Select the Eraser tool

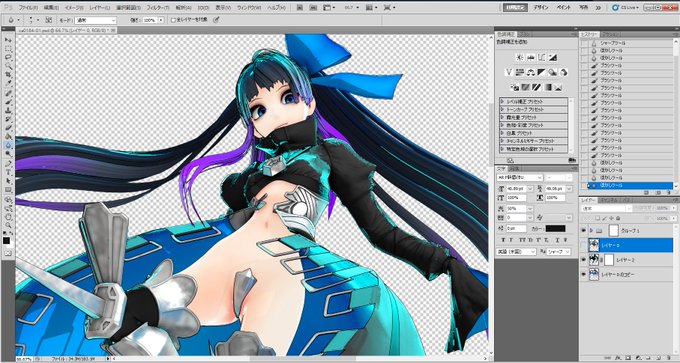tap(8, 128)
